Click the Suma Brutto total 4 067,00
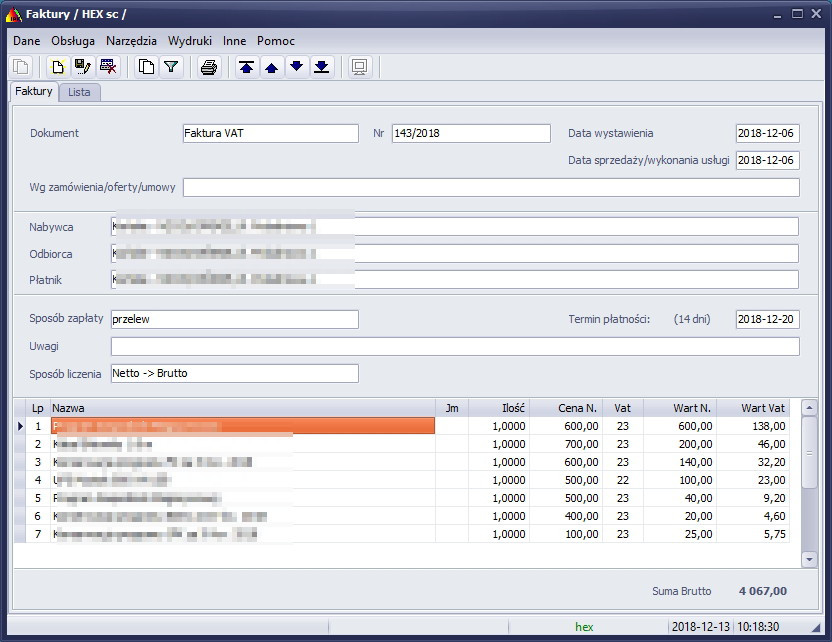Screen dimensions: 832x642 click(x=763, y=591)
